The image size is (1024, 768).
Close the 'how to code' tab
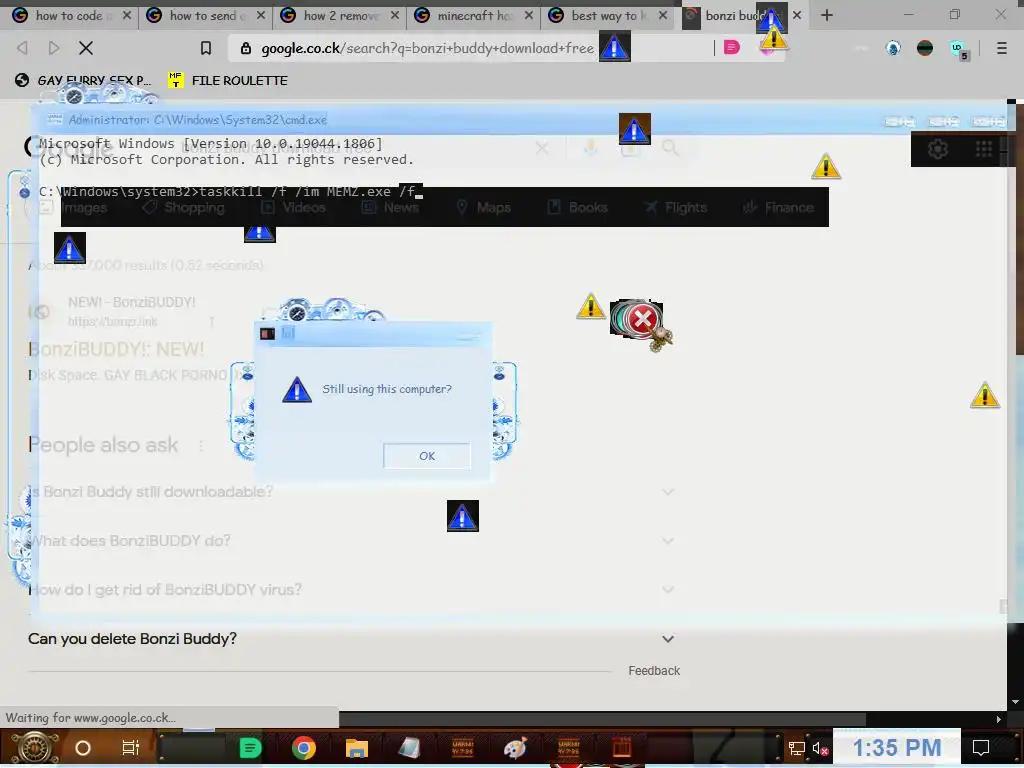(127, 15)
